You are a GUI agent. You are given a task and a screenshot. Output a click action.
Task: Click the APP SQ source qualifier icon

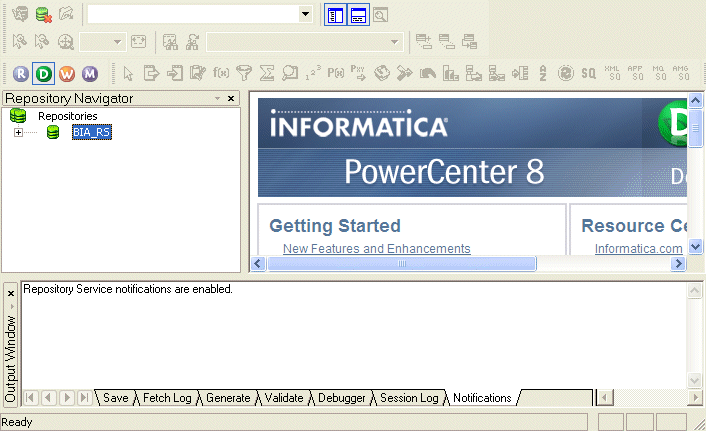[x=635, y=73]
